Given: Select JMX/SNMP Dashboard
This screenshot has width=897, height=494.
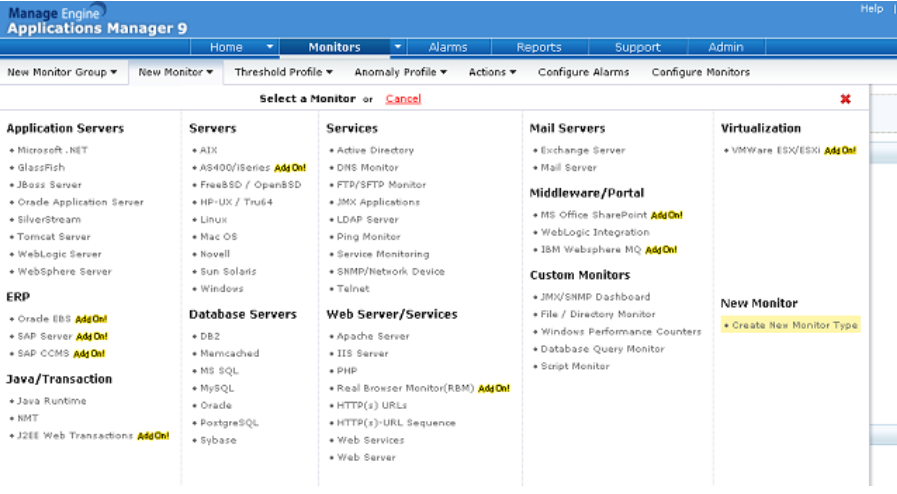Looking at the screenshot, I should pyautogui.click(x=596, y=297).
